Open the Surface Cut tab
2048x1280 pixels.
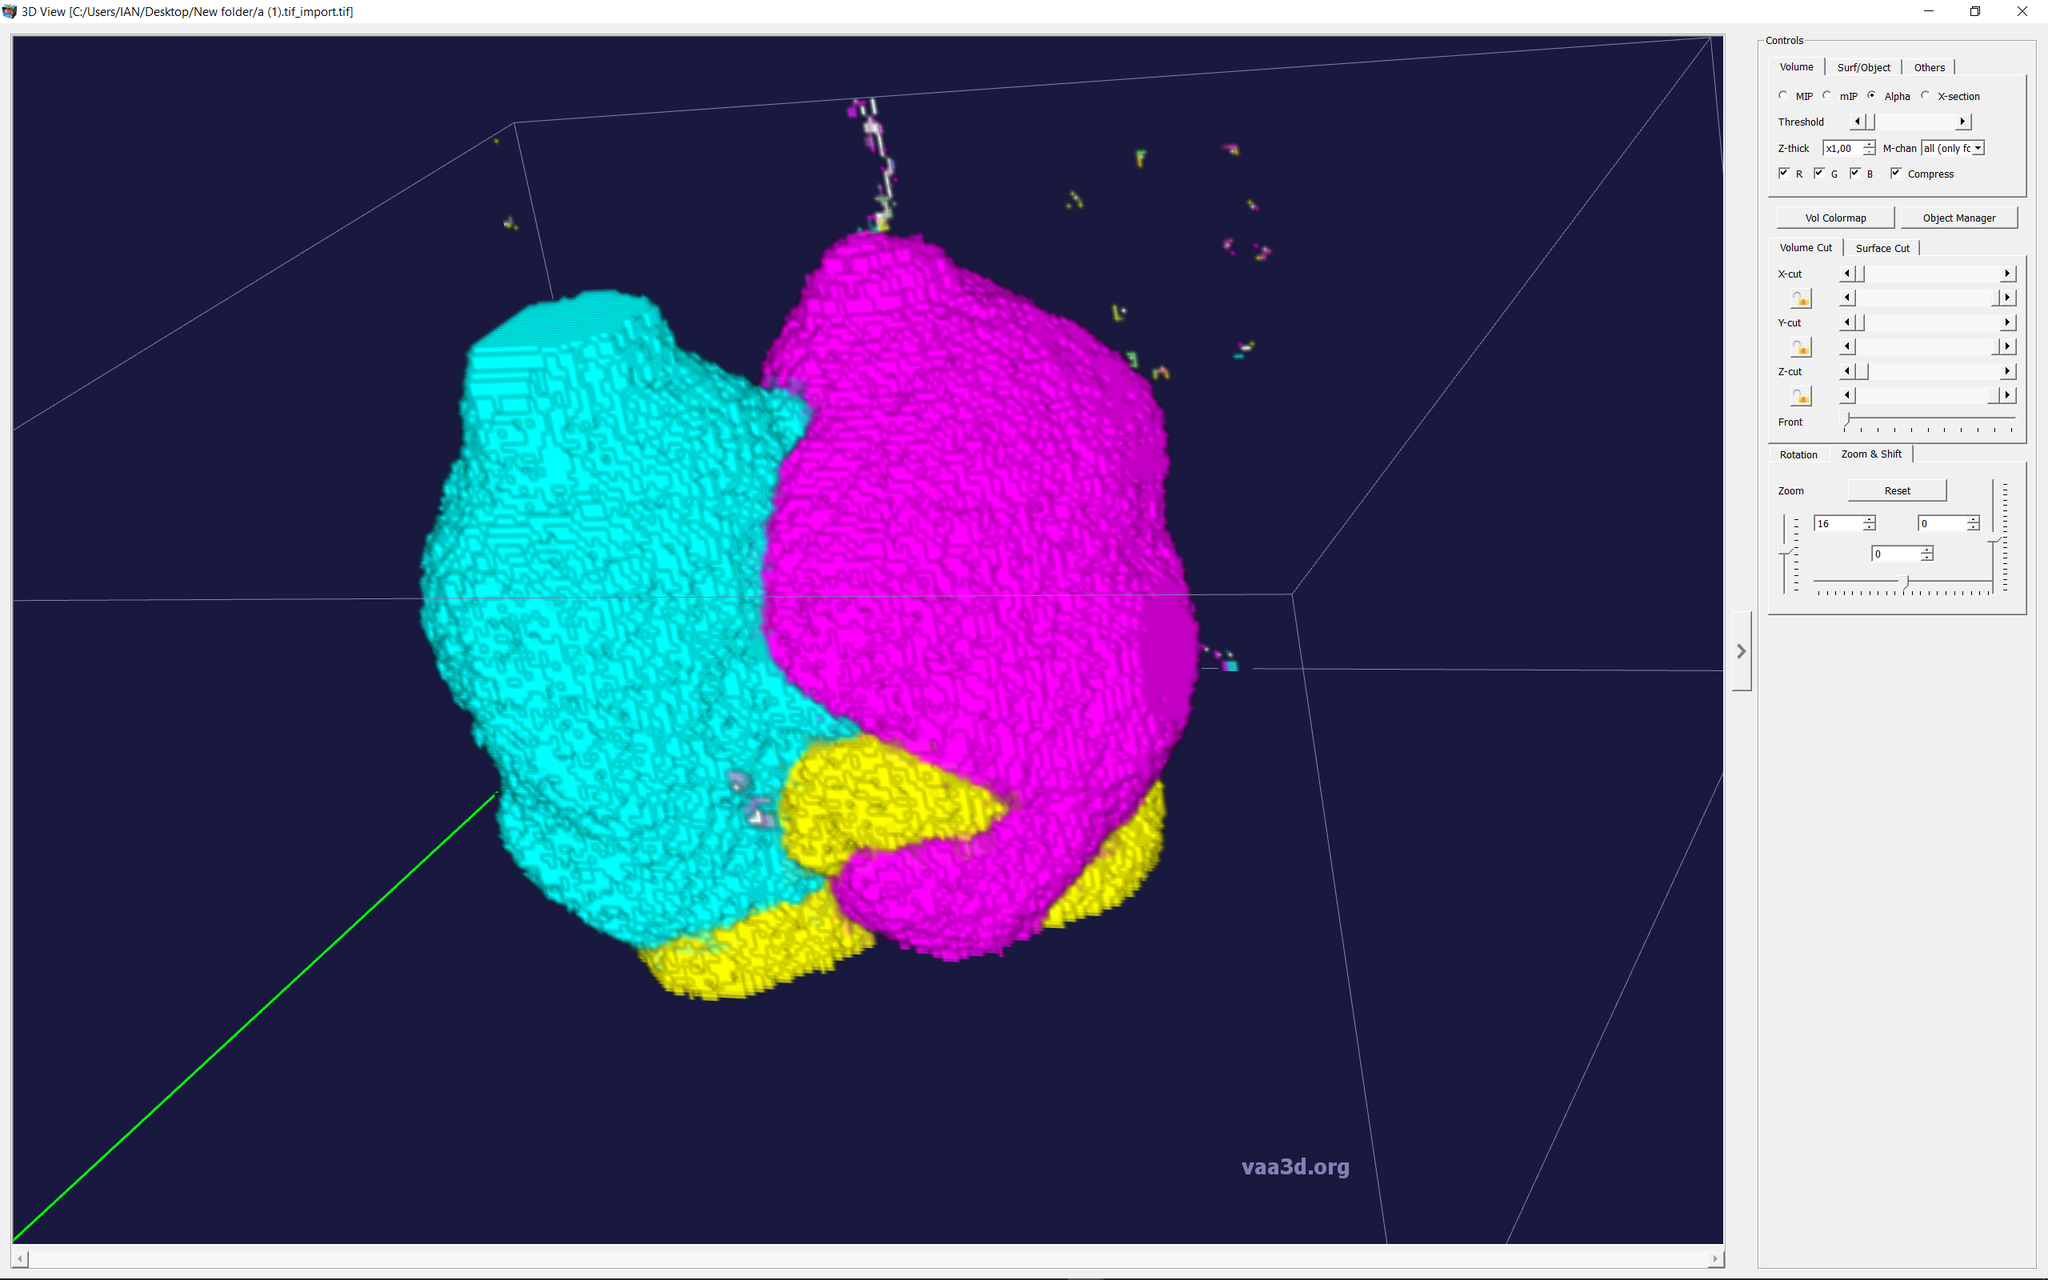[x=1882, y=248]
